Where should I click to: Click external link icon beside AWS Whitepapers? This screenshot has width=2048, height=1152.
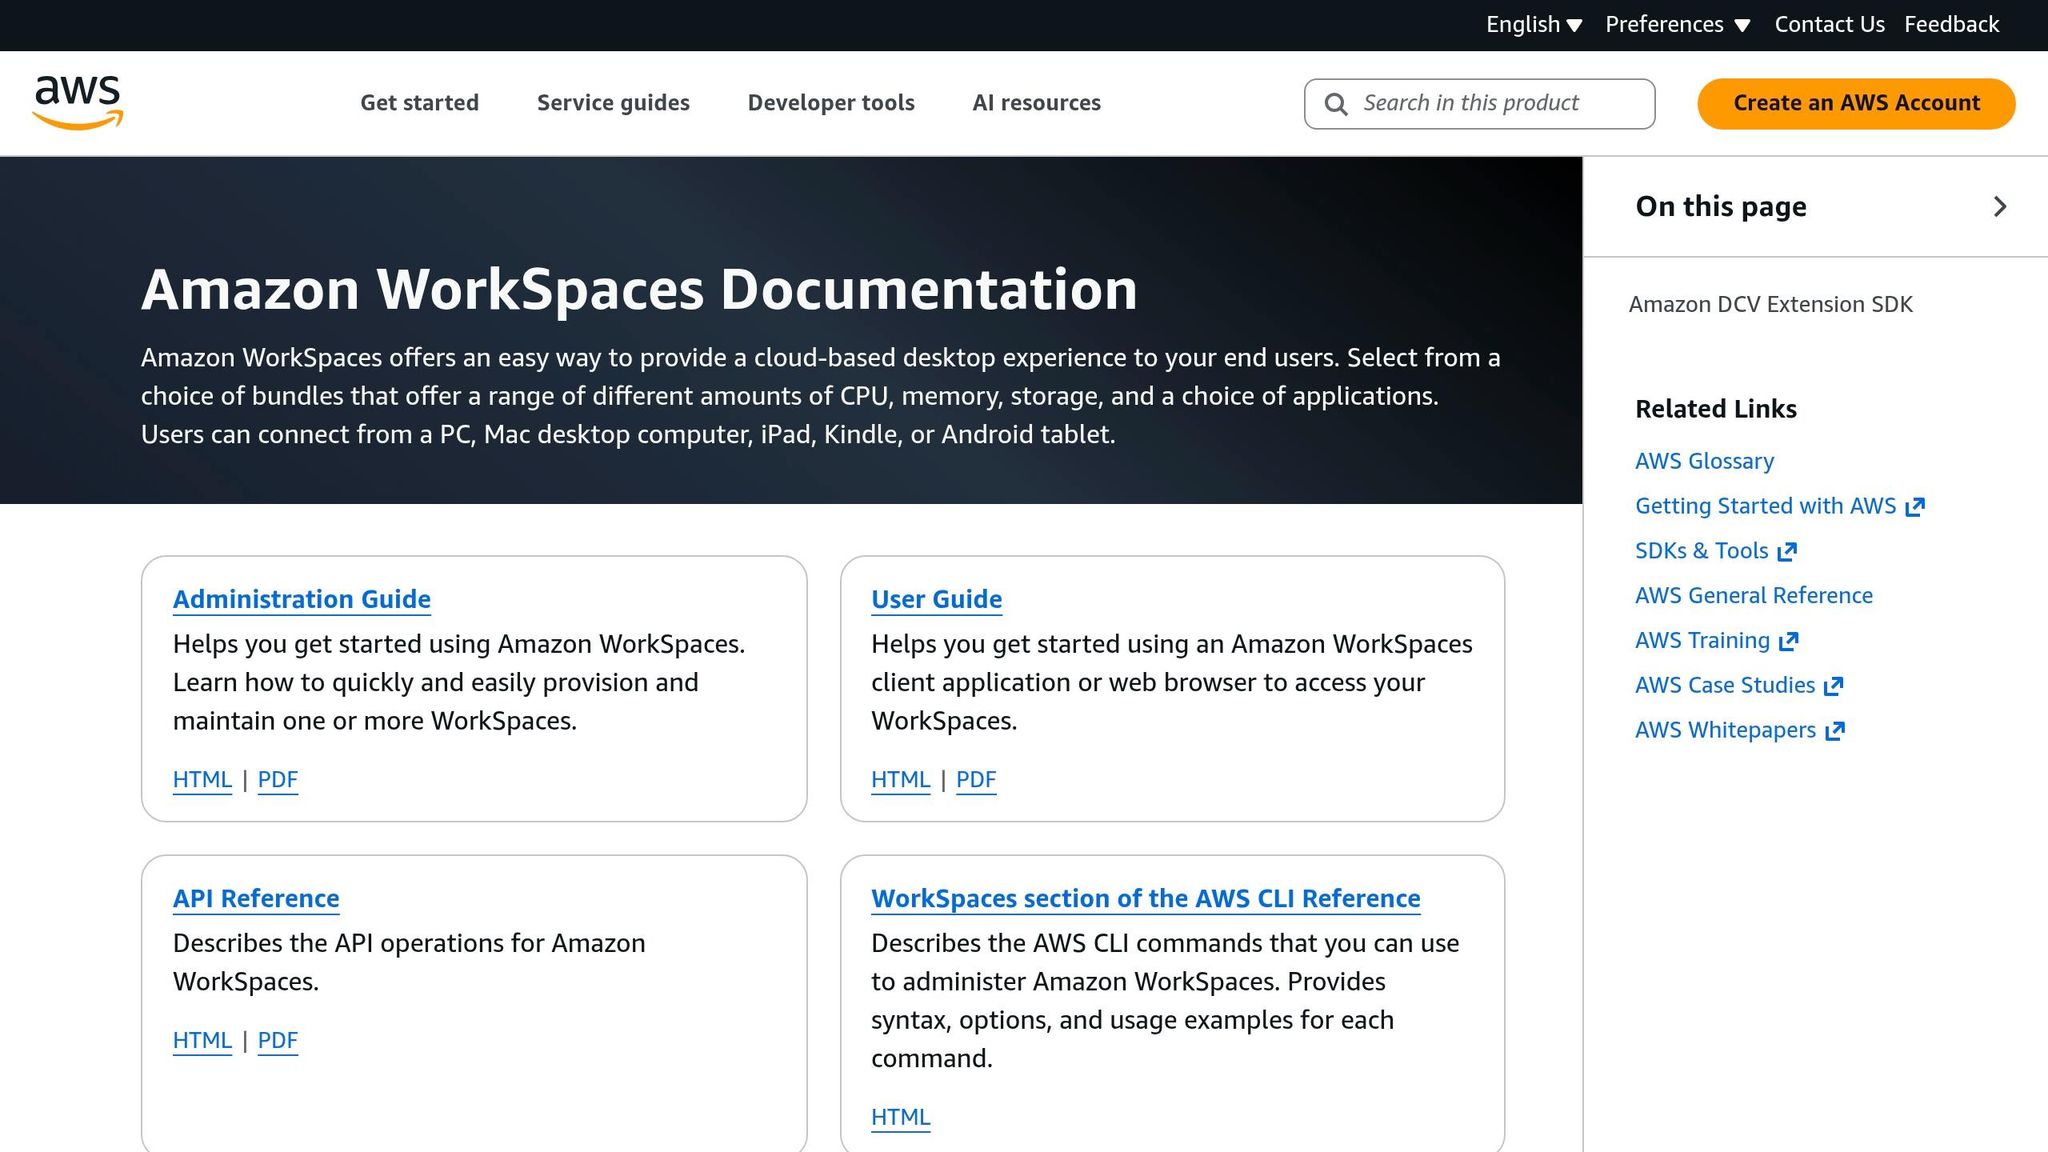(x=1834, y=731)
